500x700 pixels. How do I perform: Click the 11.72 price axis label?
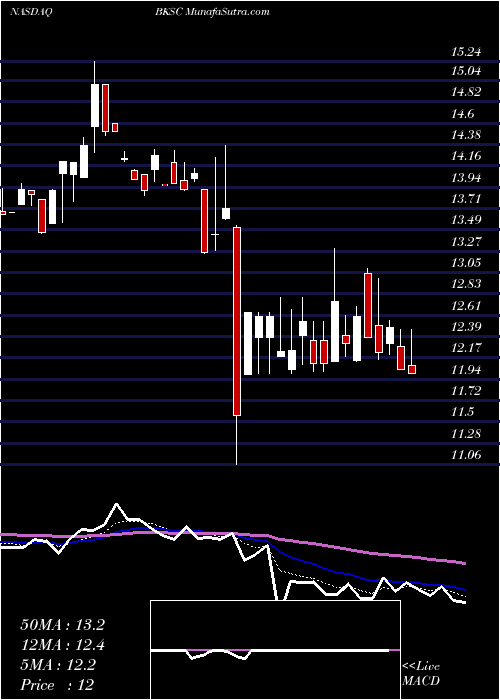tap(466, 391)
